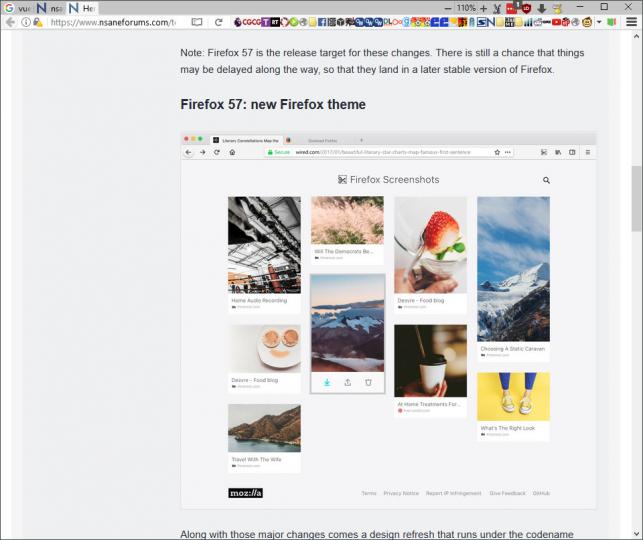Click the pink grass field thumbnail
The height and width of the screenshot is (540, 643).
pyautogui.click(x=347, y=220)
